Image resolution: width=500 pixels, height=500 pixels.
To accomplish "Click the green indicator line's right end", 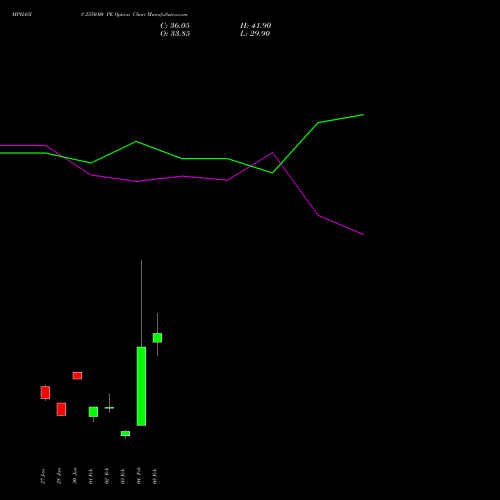I will click(363, 115).
